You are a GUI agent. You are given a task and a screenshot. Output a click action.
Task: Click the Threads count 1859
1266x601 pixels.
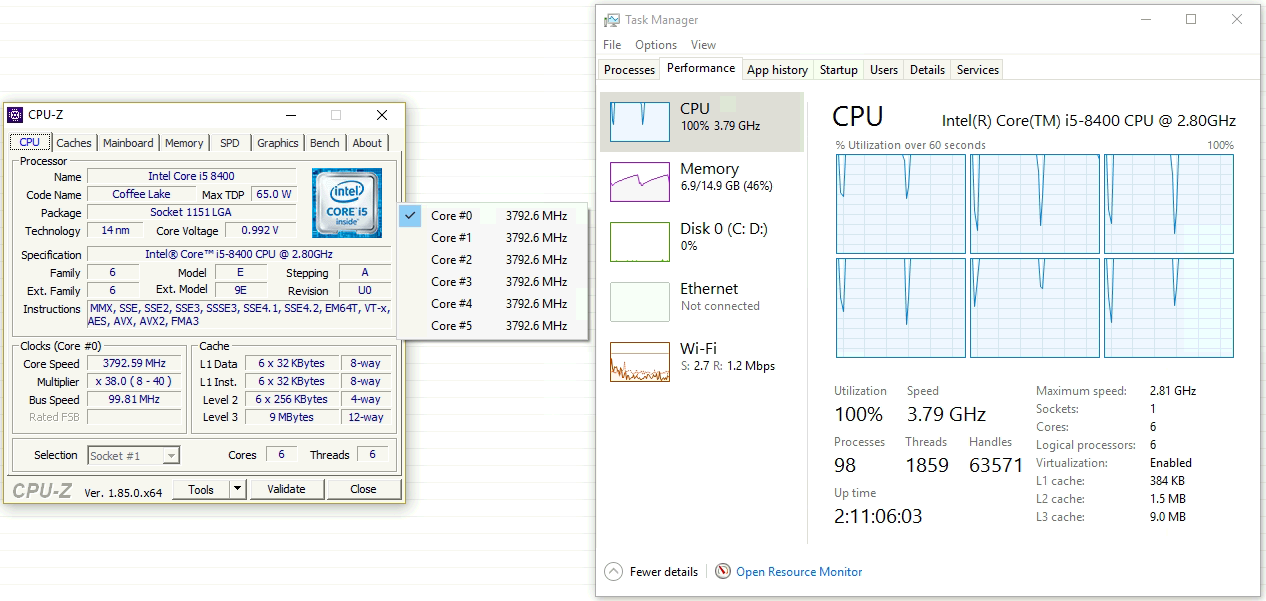coord(927,465)
